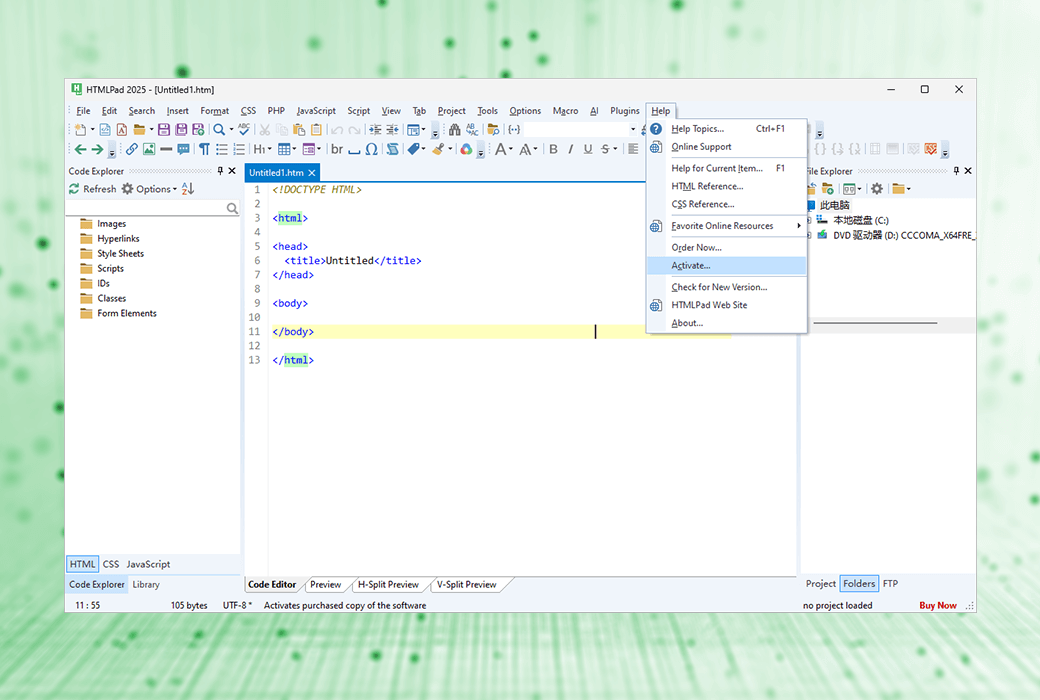Click the binoculars Find icon
This screenshot has width=1040, height=700.
pos(454,129)
